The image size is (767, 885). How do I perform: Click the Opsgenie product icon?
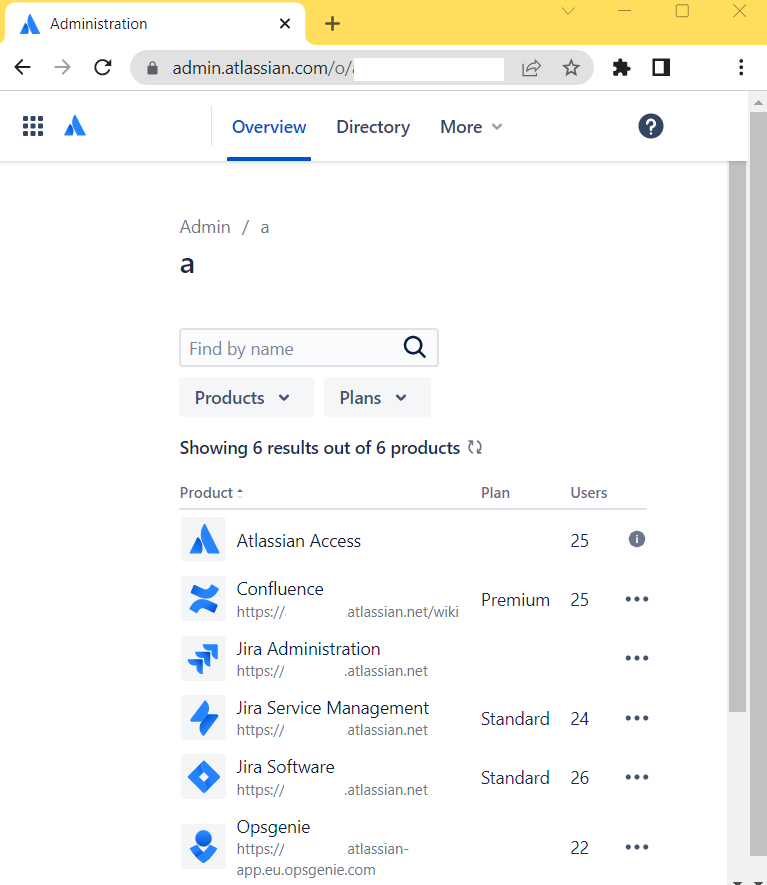click(x=204, y=846)
